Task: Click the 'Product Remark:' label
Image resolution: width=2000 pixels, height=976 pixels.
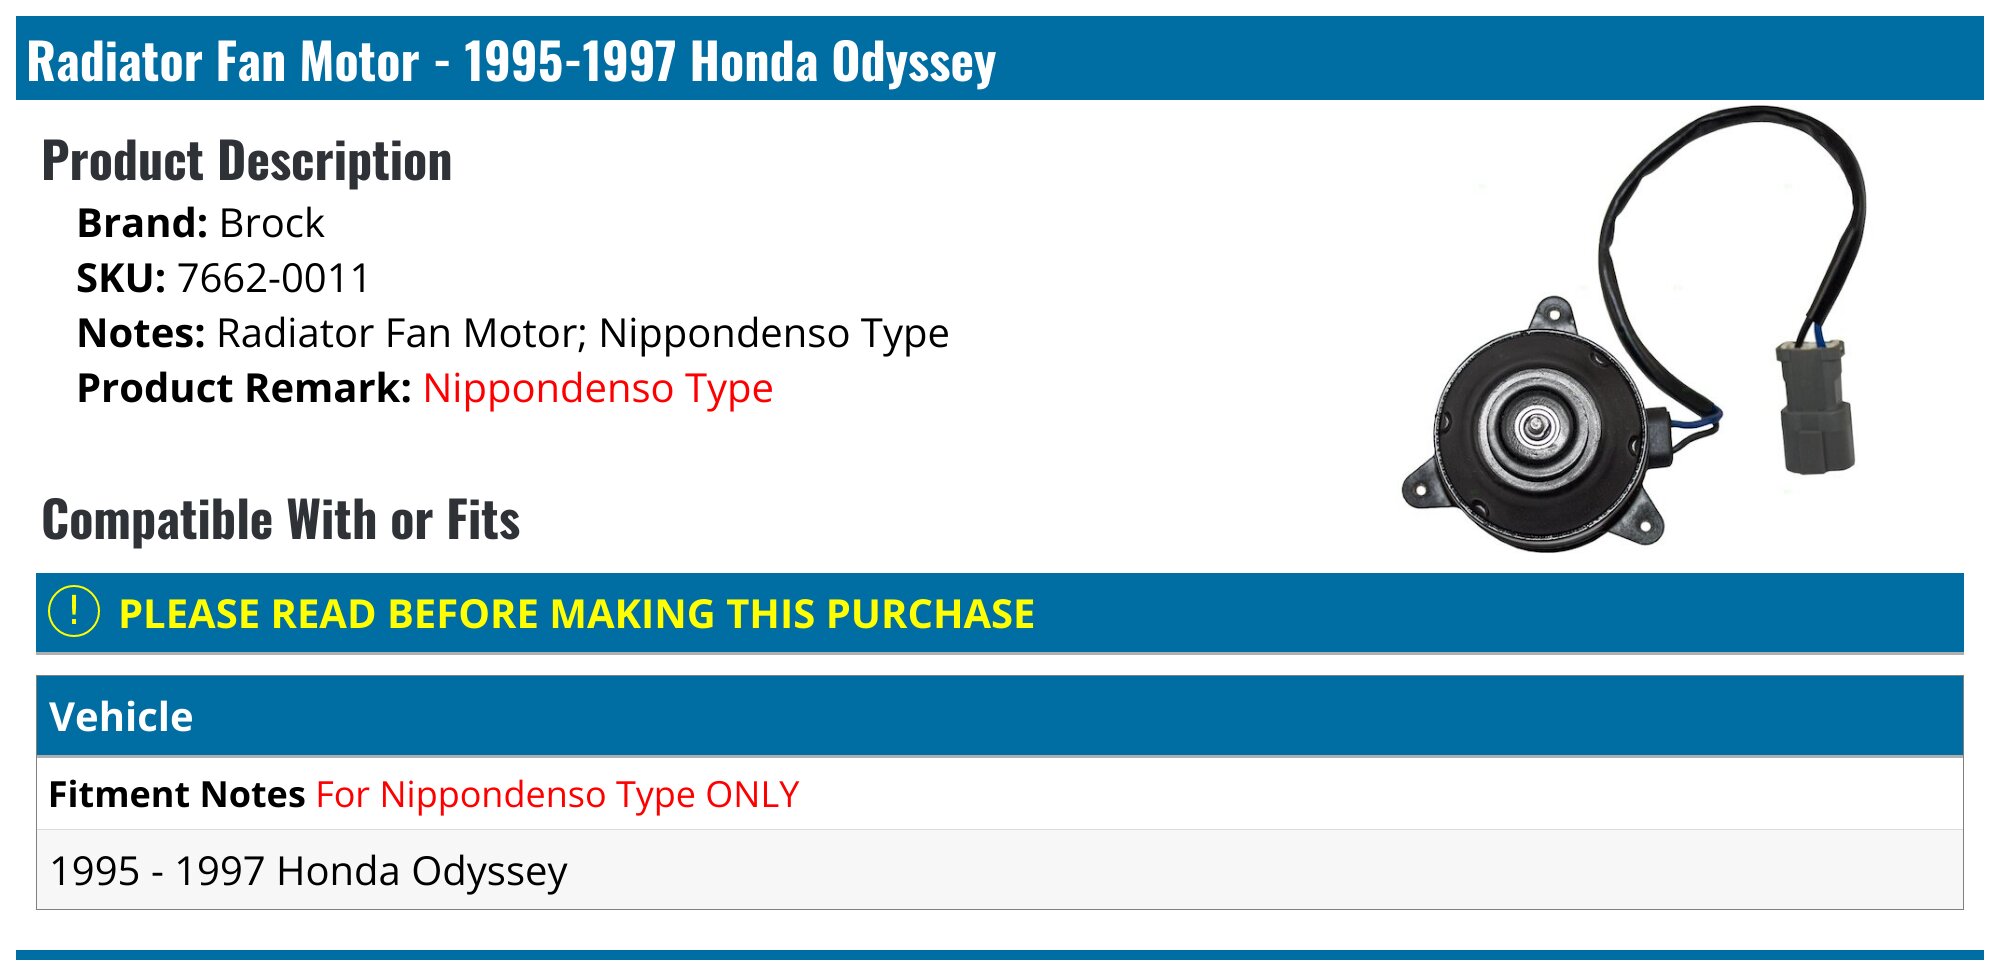Action: [244, 388]
